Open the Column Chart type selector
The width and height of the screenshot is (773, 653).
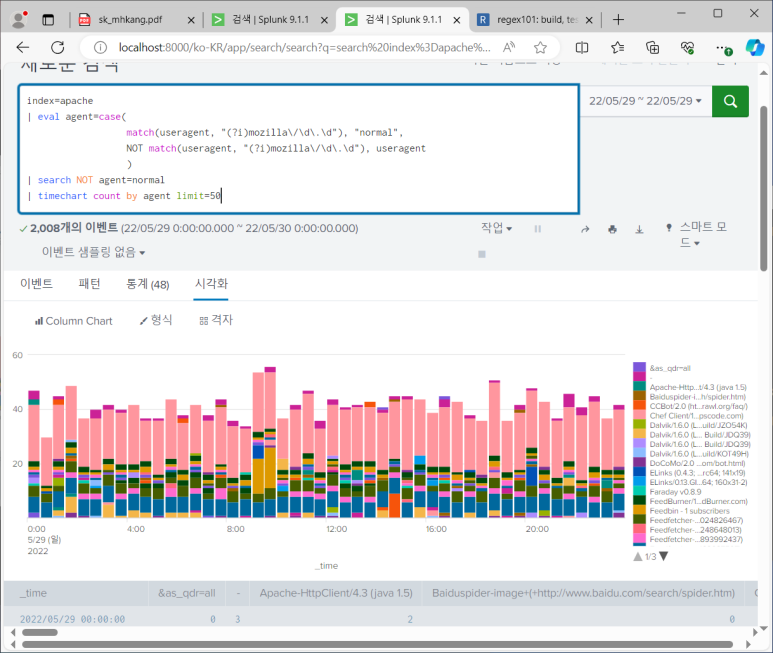click(x=73, y=321)
